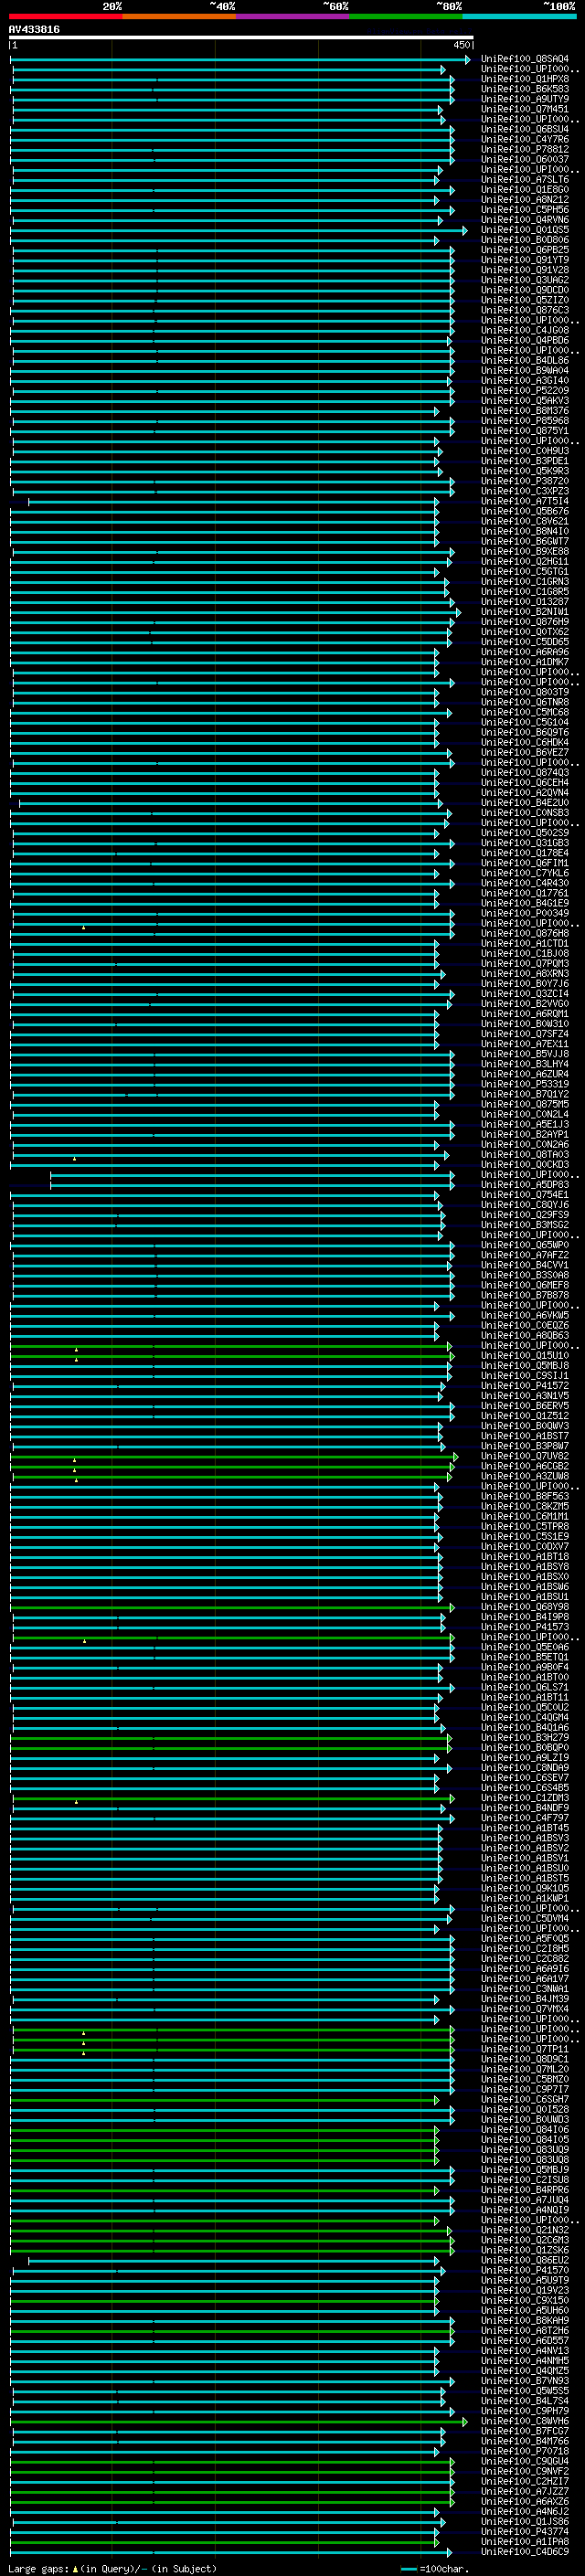This screenshot has height=2576, width=585.
Task: Open hit UniRef100_A9UTY9
Action: tap(525, 99)
